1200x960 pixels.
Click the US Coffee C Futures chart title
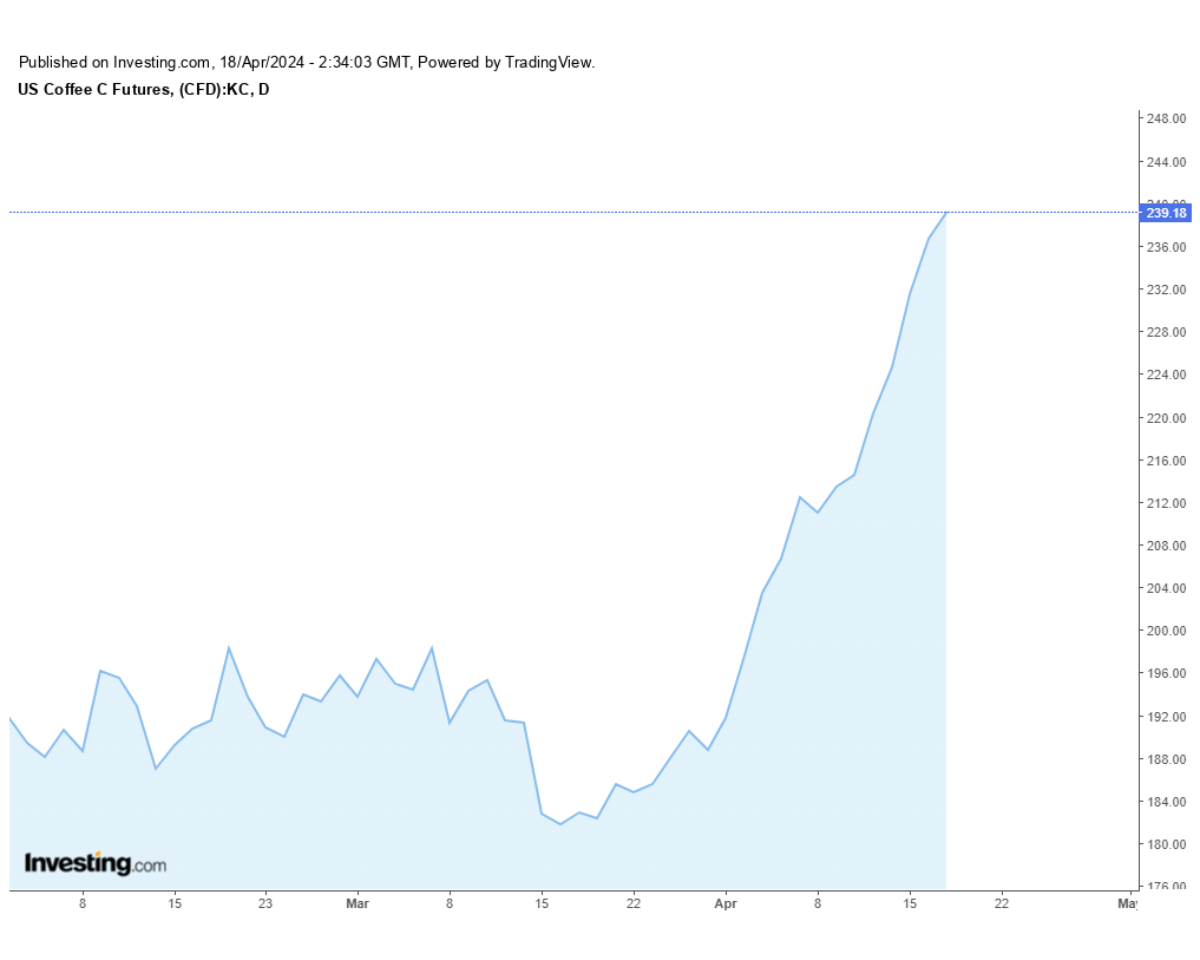(143, 89)
